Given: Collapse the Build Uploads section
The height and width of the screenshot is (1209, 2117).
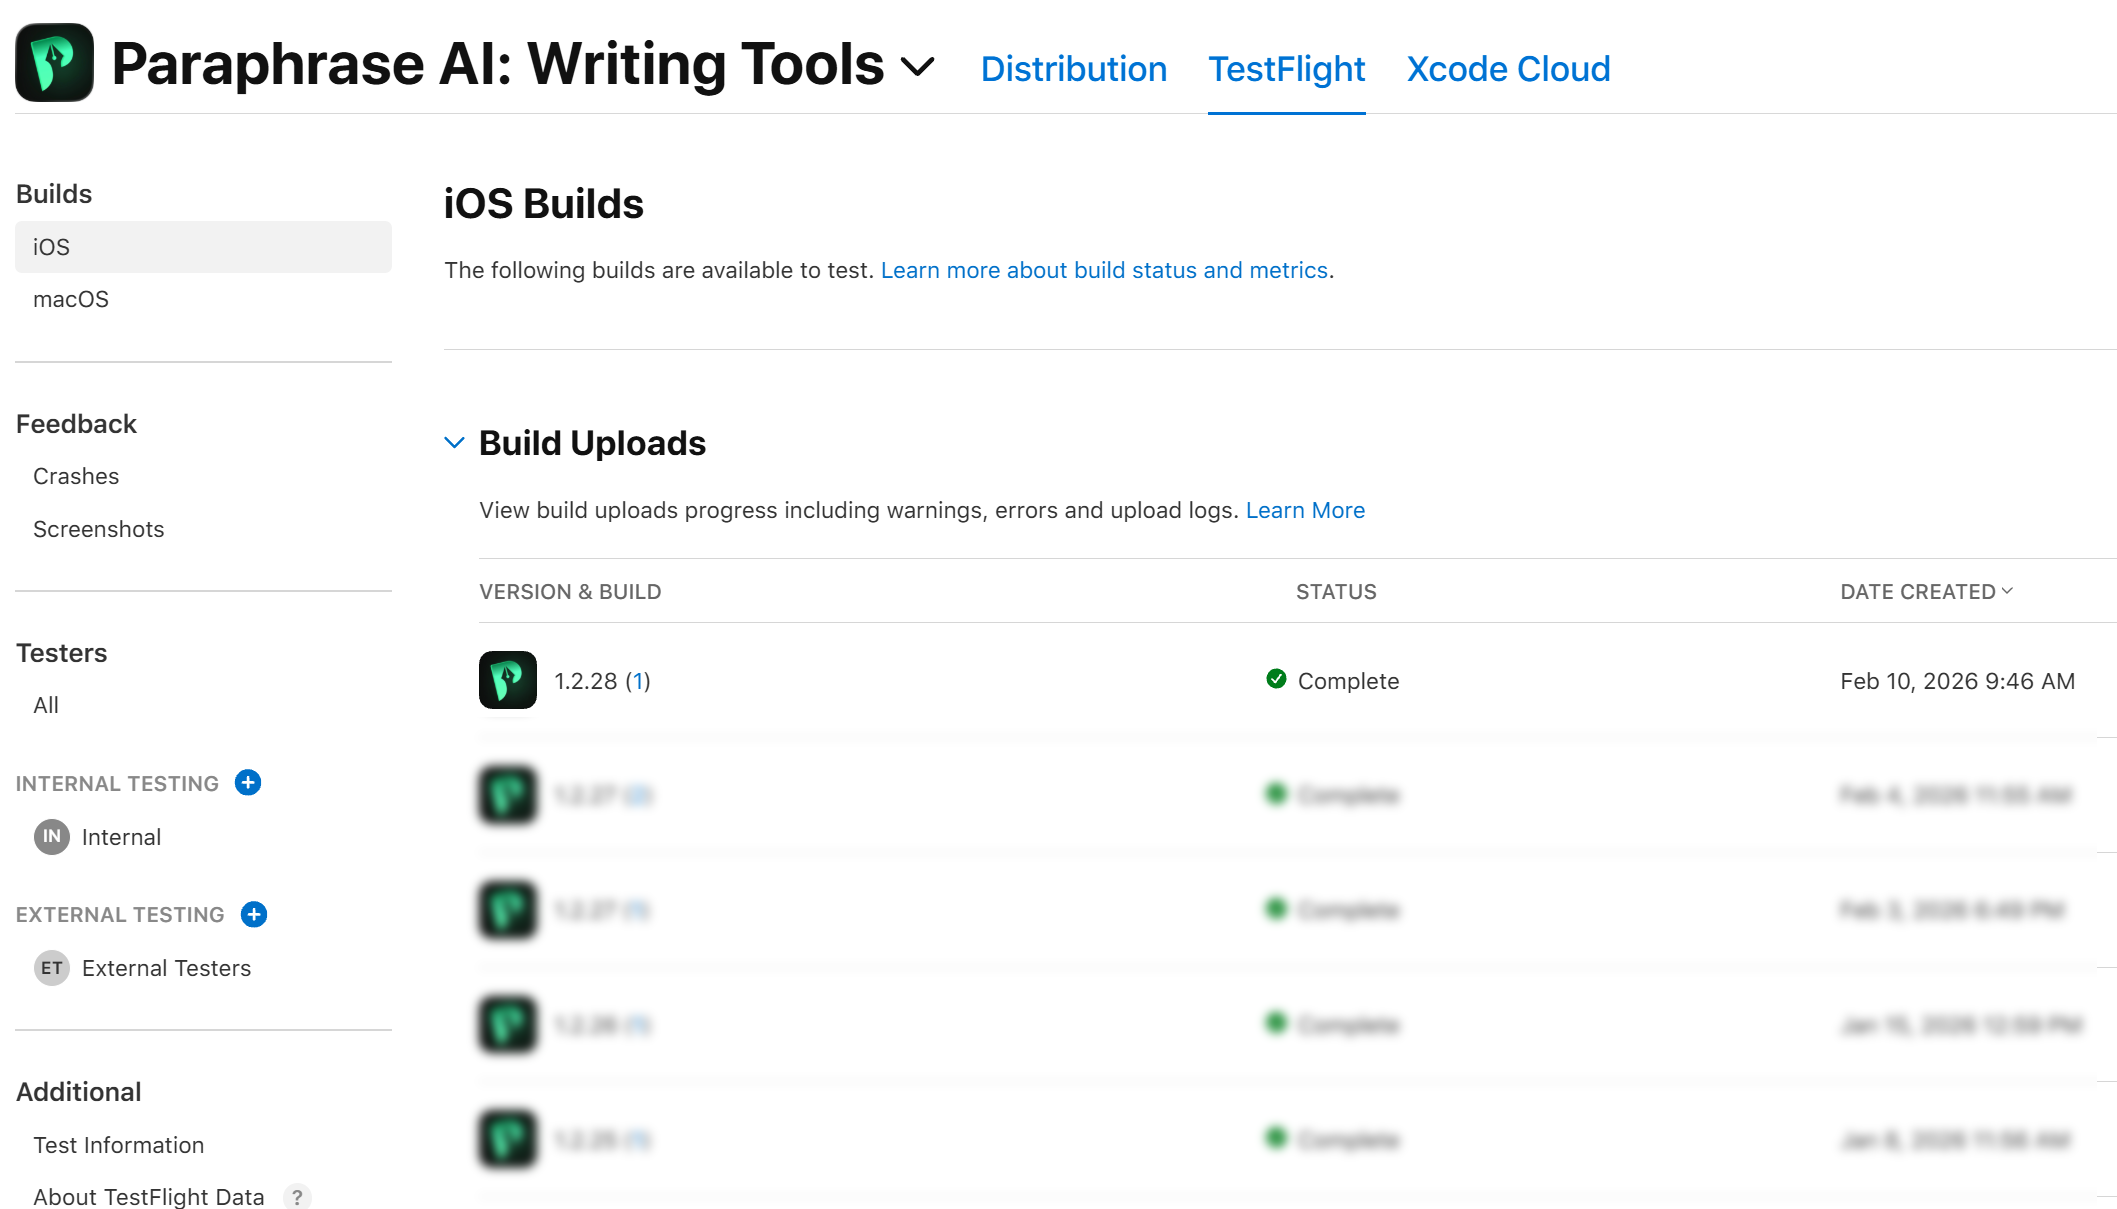Looking at the screenshot, I should [x=454, y=443].
